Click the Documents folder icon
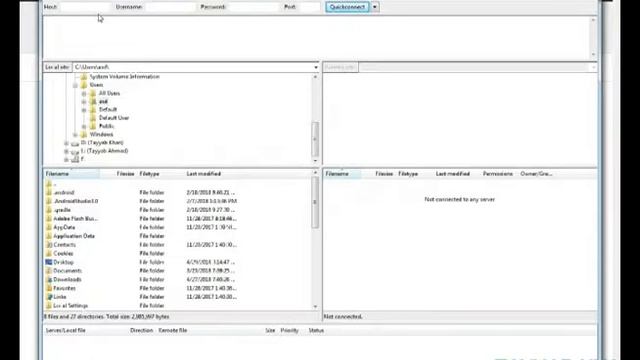 pyautogui.click(x=49, y=271)
